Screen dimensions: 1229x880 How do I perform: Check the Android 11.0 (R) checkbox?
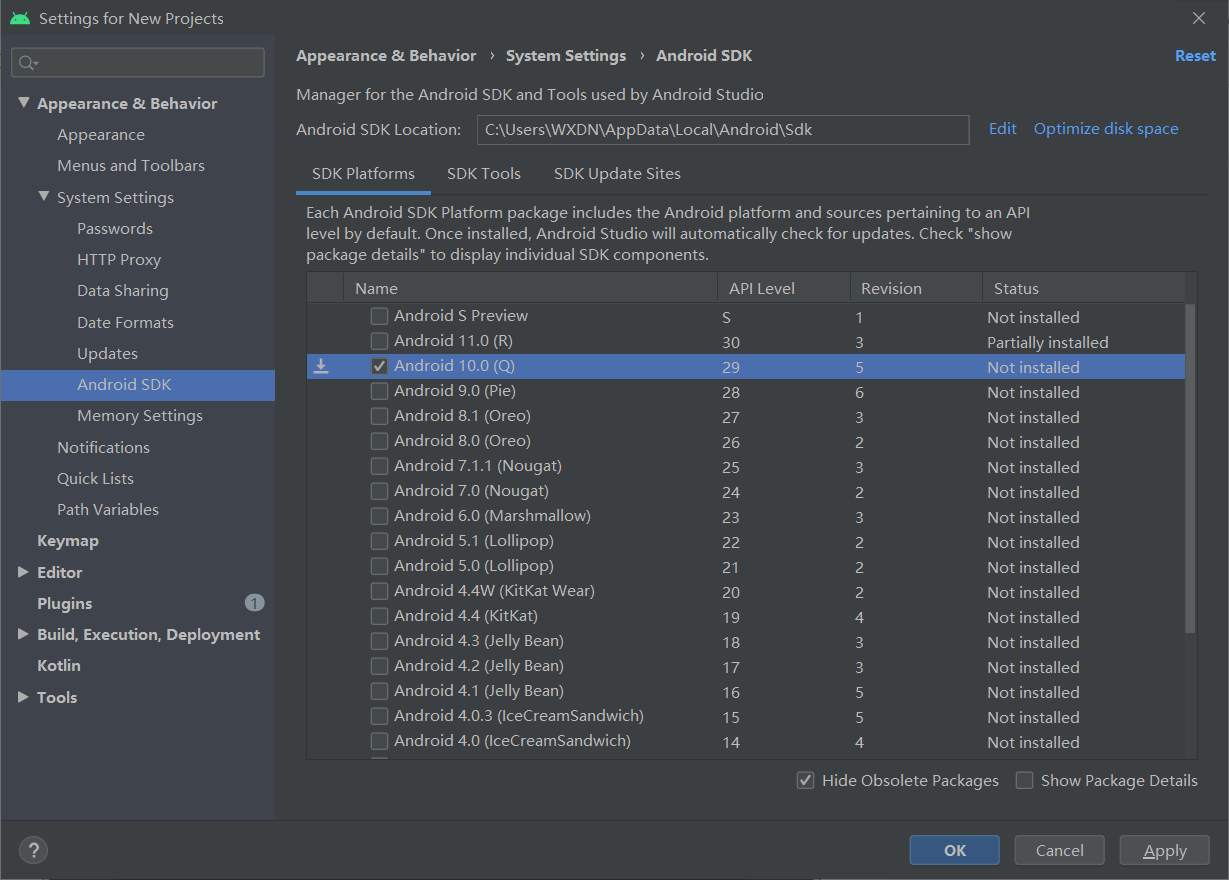coord(379,341)
